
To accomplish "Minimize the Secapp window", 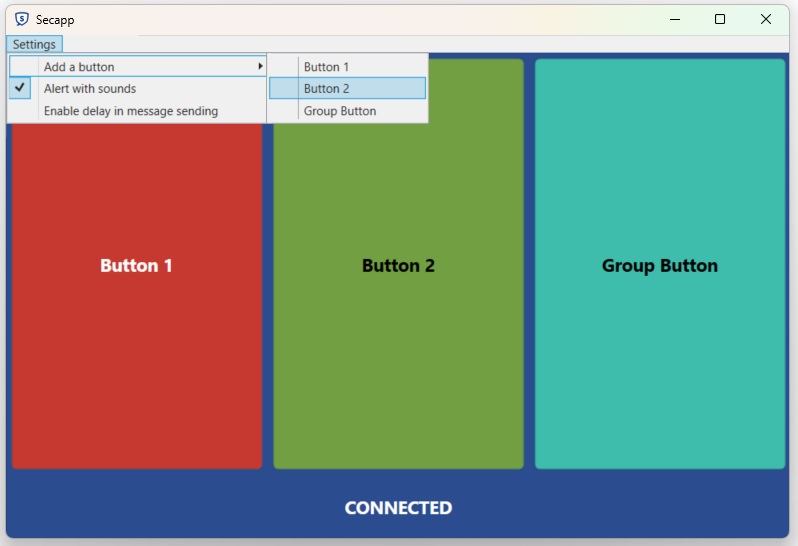I will (674, 19).
